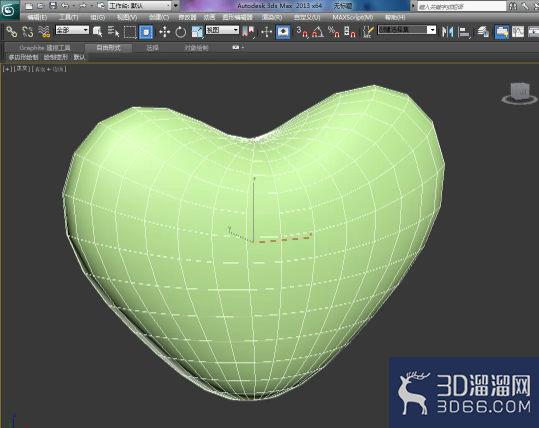
Task: Click the binoculars search icon
Action: click(x=513, y=6)
